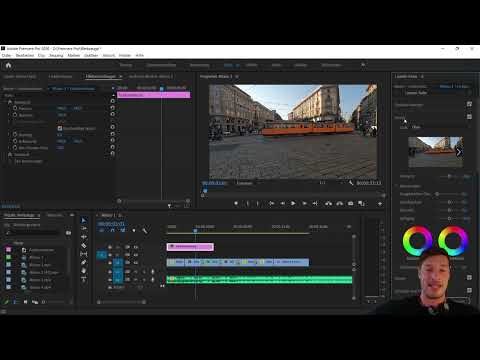The height and width of the screenshot is (360, 480).
Task: Click the Look preview thumbnail
Action: (435, 152)
